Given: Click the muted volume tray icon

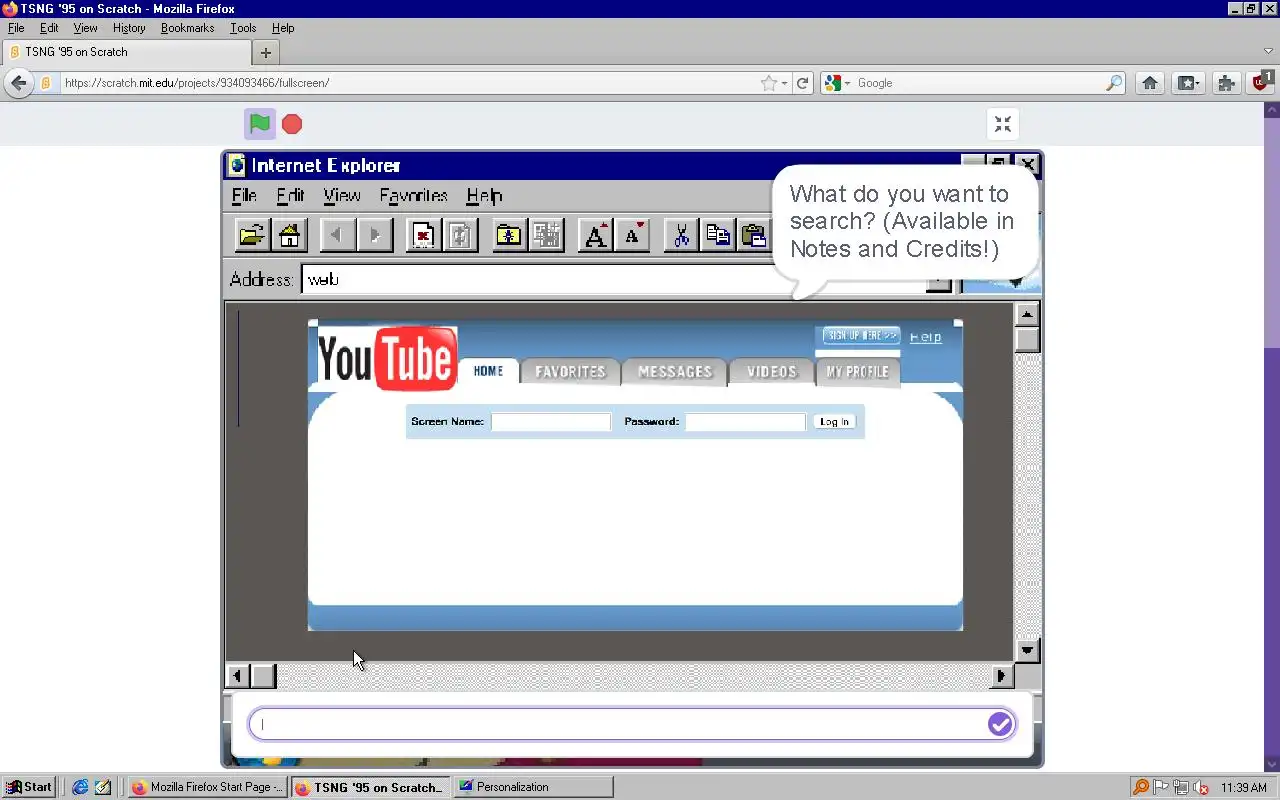Looking at the screenshot, I should coord(1201,787).
